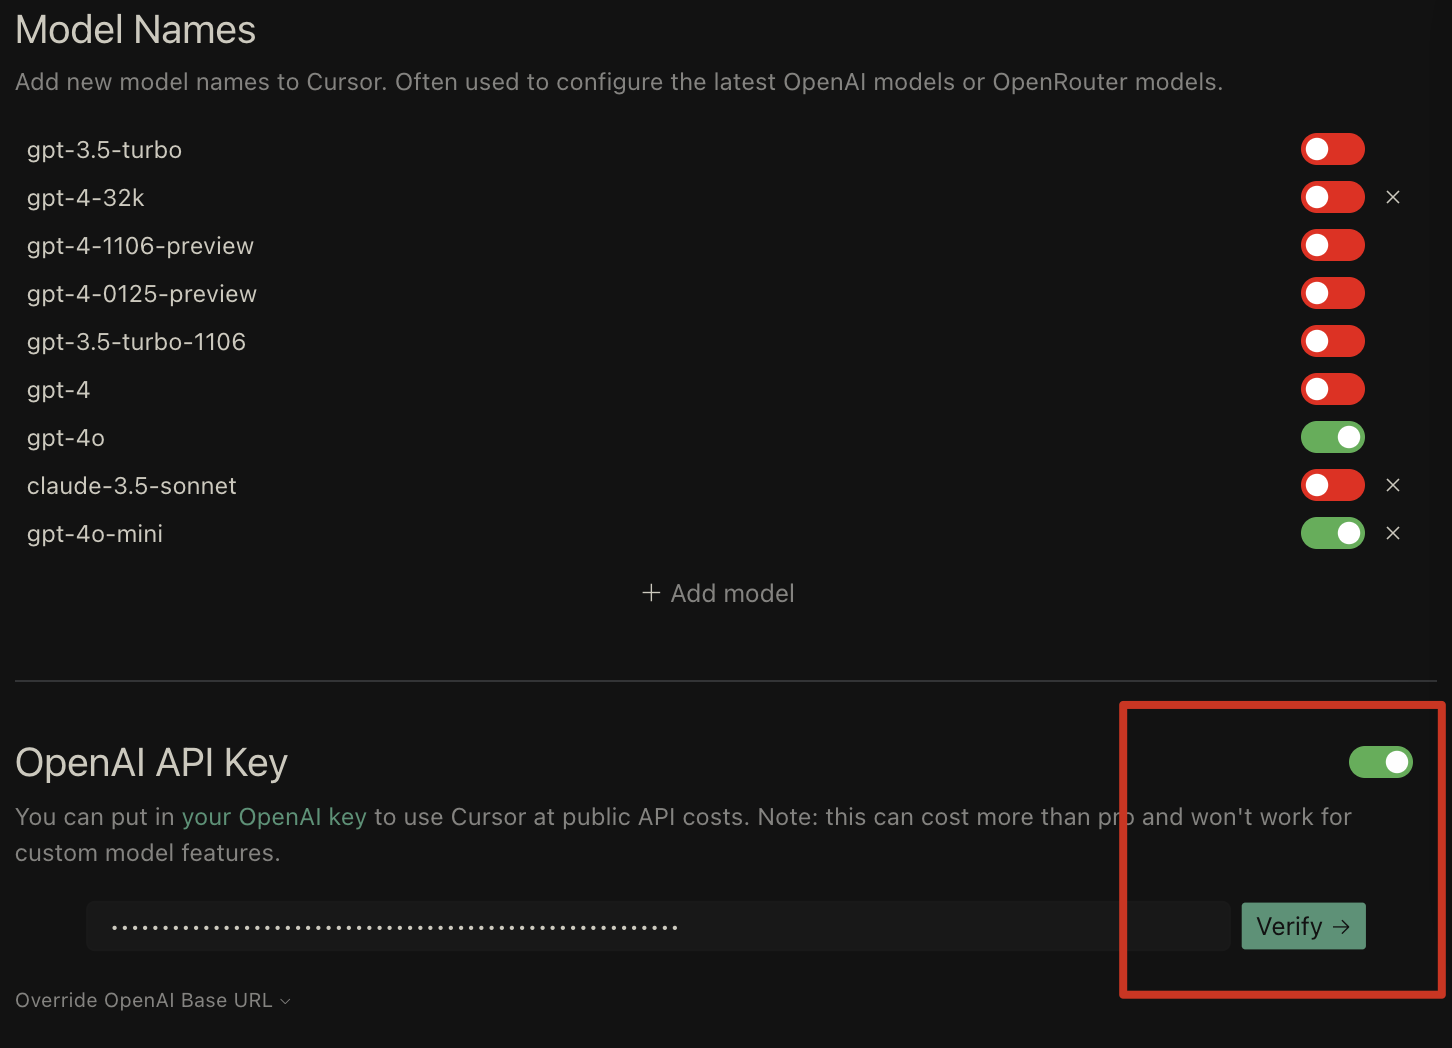This screenshot has height=1048, width=1452.
Task: Turn on the gpt-4-32k model switch
Action: pyautogui.click(x=1333, y=198)
